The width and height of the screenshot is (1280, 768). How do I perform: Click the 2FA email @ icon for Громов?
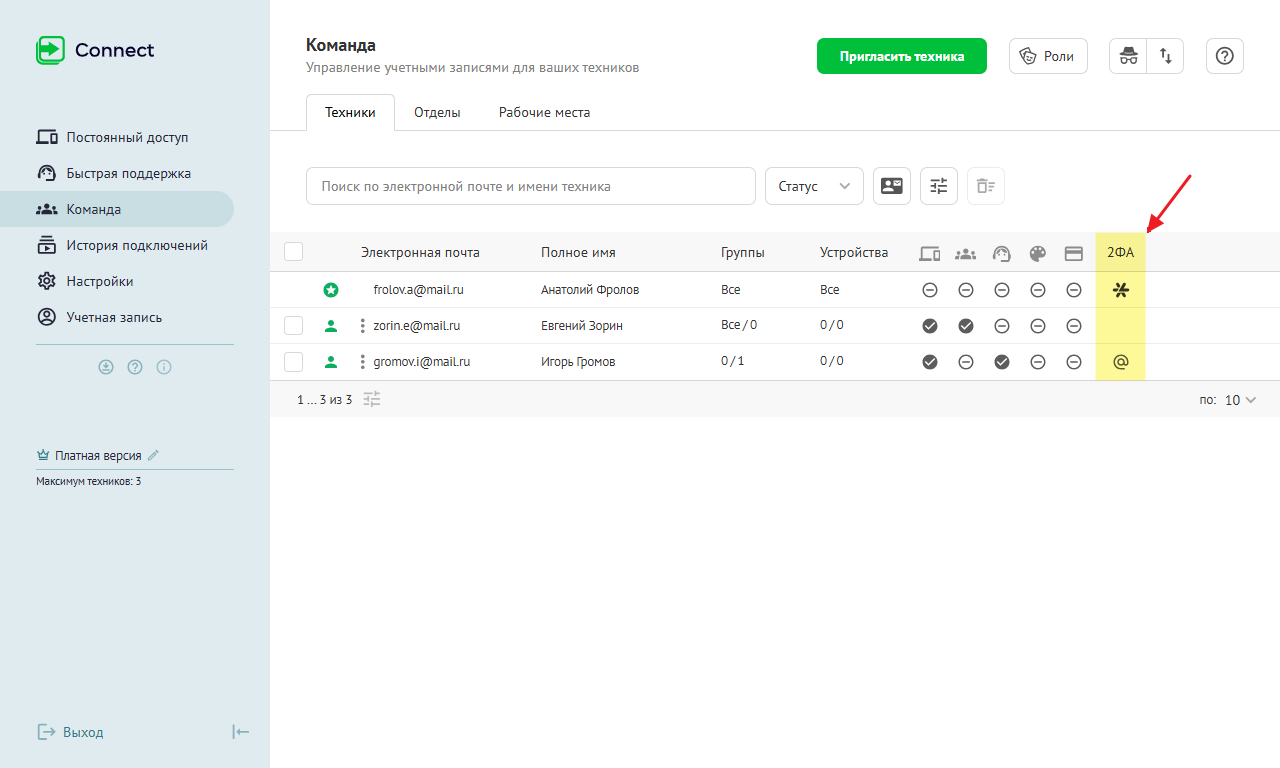click(x=1120, y=362)
